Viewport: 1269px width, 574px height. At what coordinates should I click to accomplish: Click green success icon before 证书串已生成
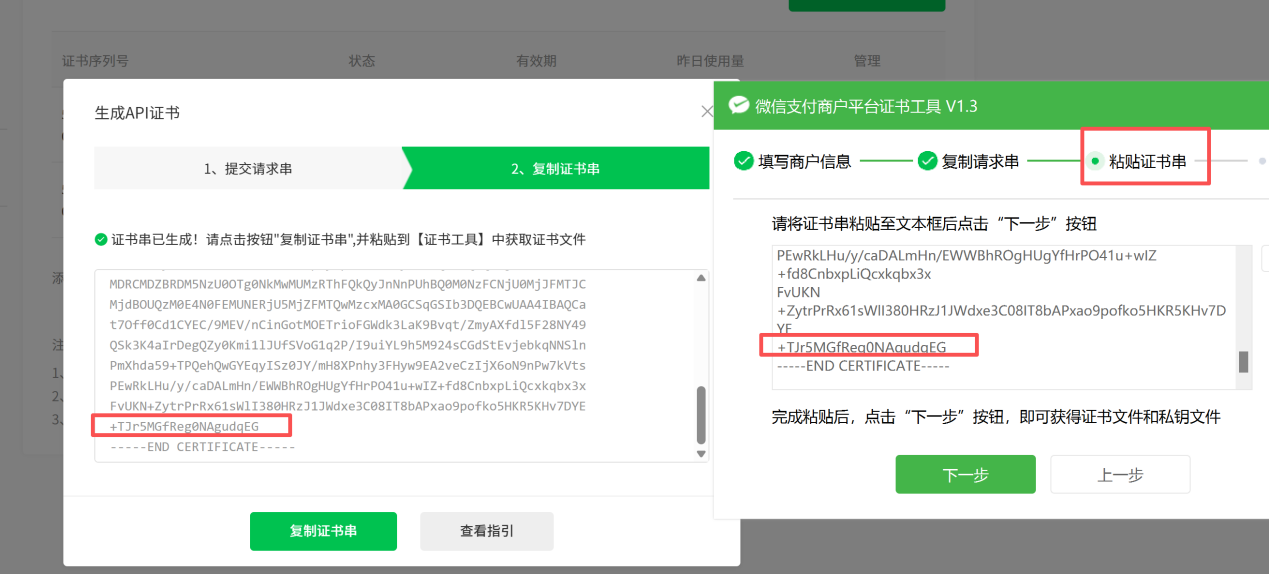coord(100,240)
